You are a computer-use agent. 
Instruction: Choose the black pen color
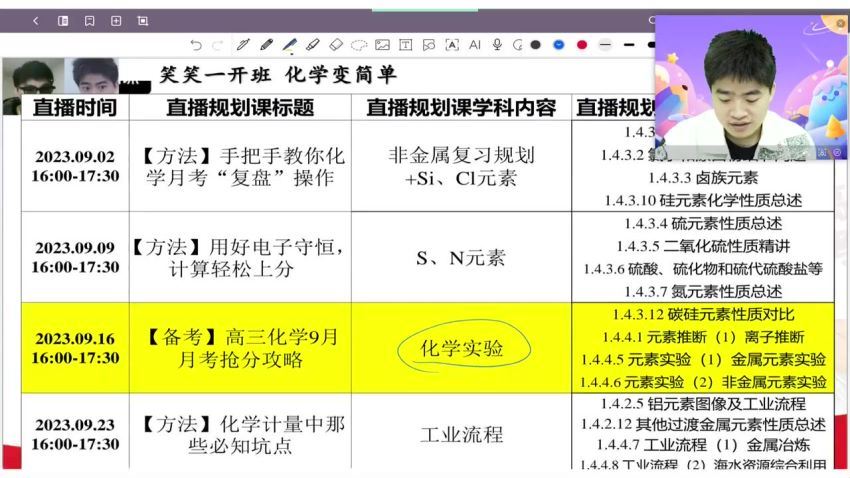(536, 45)
